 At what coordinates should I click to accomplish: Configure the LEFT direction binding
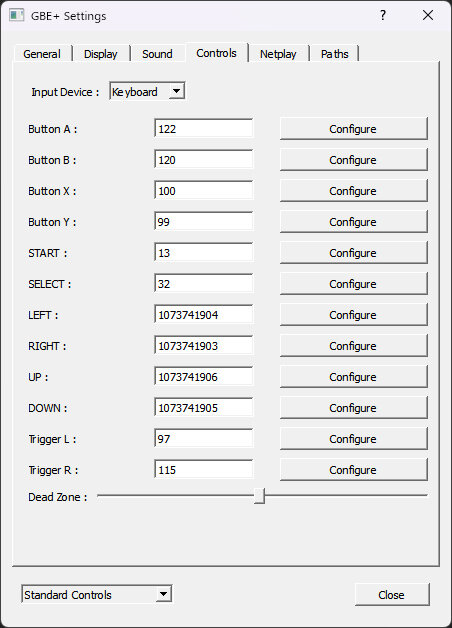point(354,315)
